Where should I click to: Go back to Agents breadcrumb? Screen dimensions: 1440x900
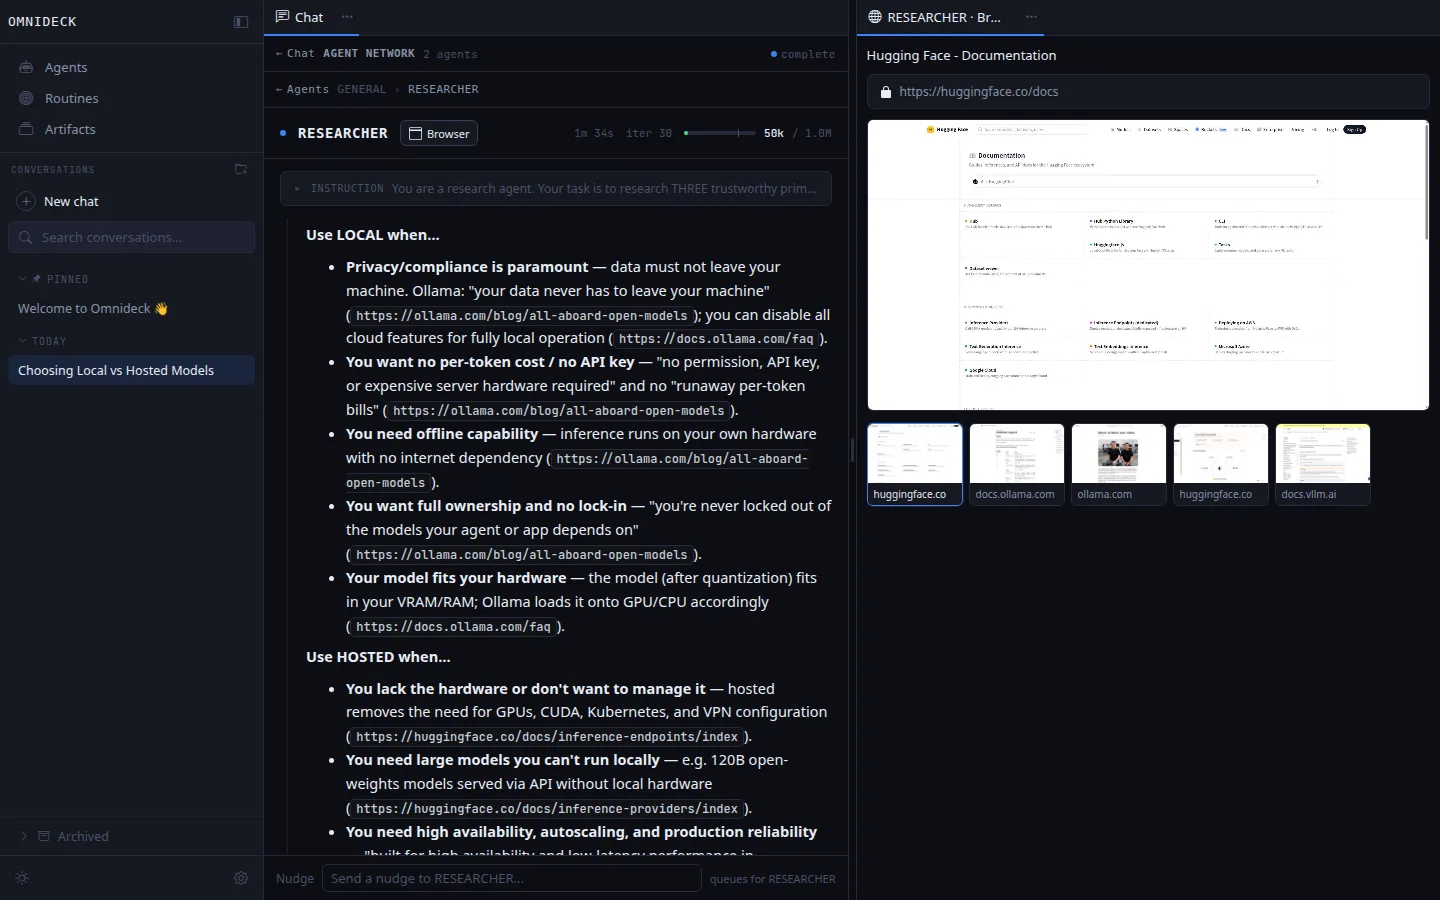point(302,89)
